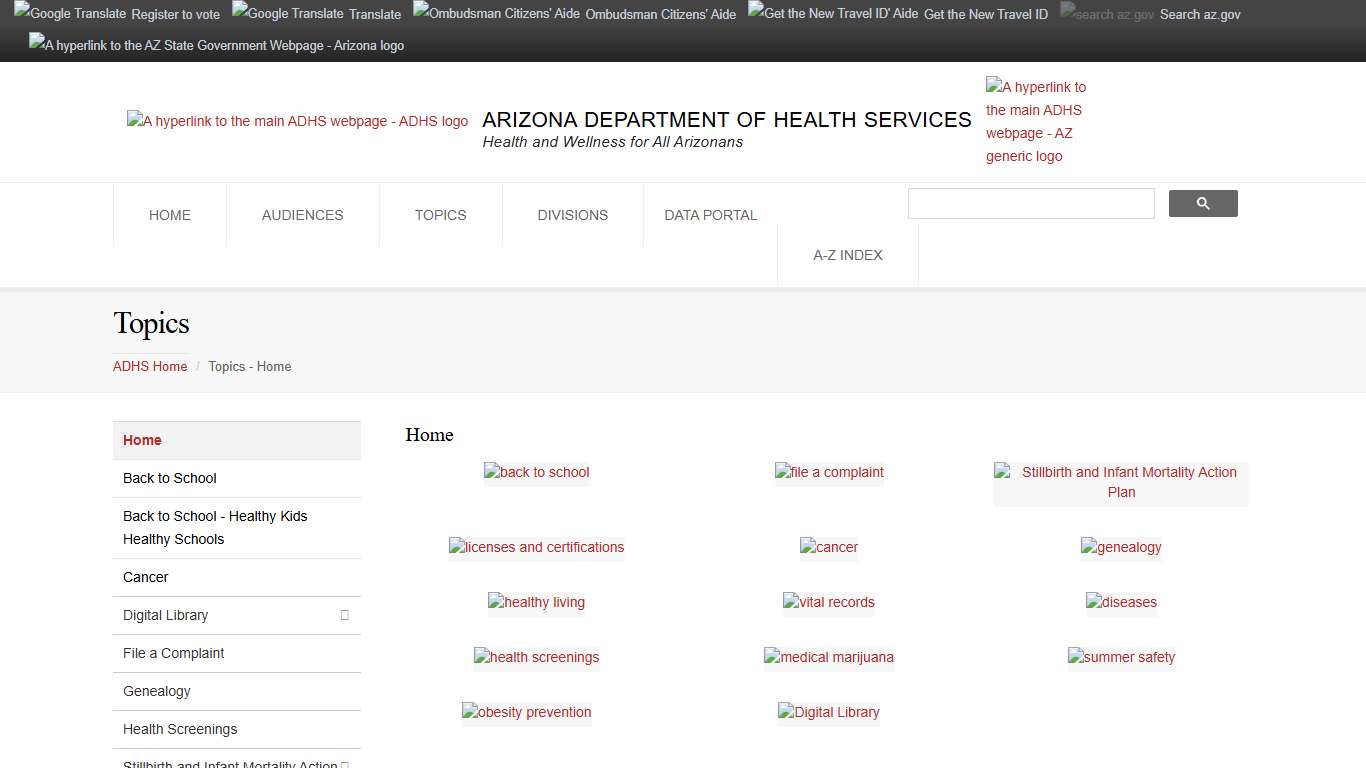Click the ADHS Home breadcrumb link
The height and width of the screenshot is (768, 1366).
point(150,366)
